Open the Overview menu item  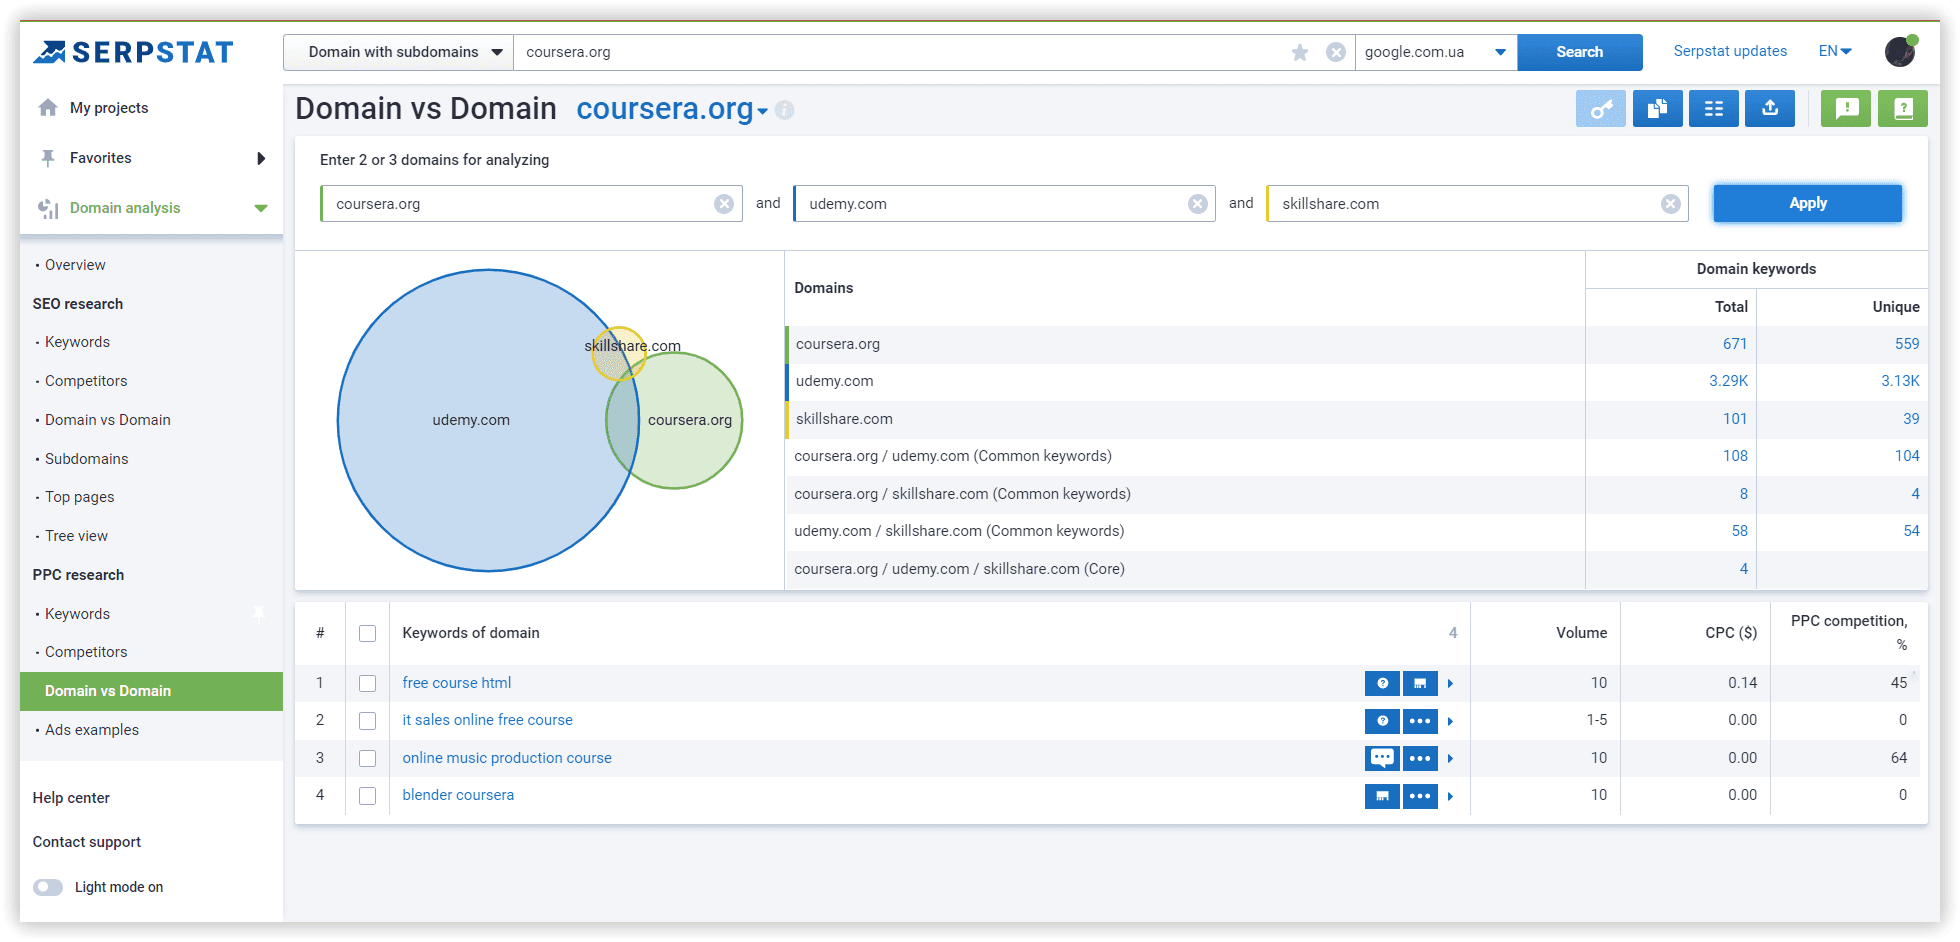coord(75,265)
